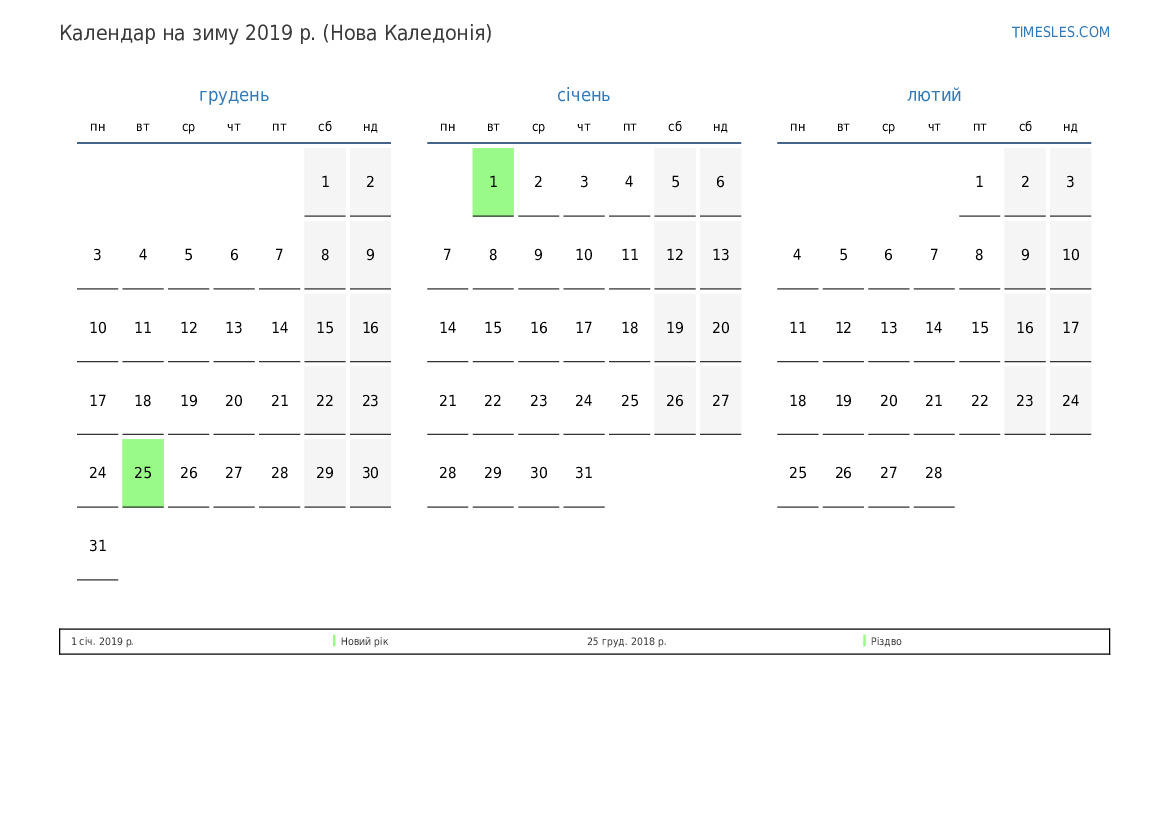Click highlighted December 25 holiday cell
The image size is (1169, 827).
click(x=143, y=473)
